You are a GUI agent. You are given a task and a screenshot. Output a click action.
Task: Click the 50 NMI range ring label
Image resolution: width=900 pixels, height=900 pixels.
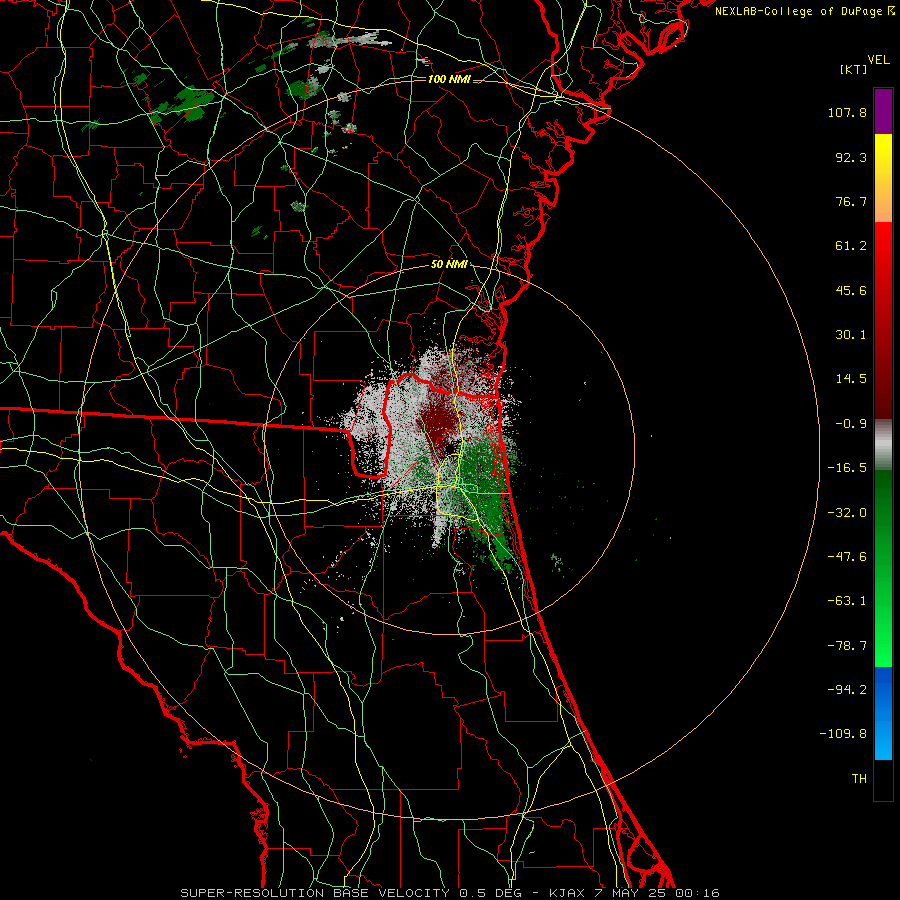[449, 265]
